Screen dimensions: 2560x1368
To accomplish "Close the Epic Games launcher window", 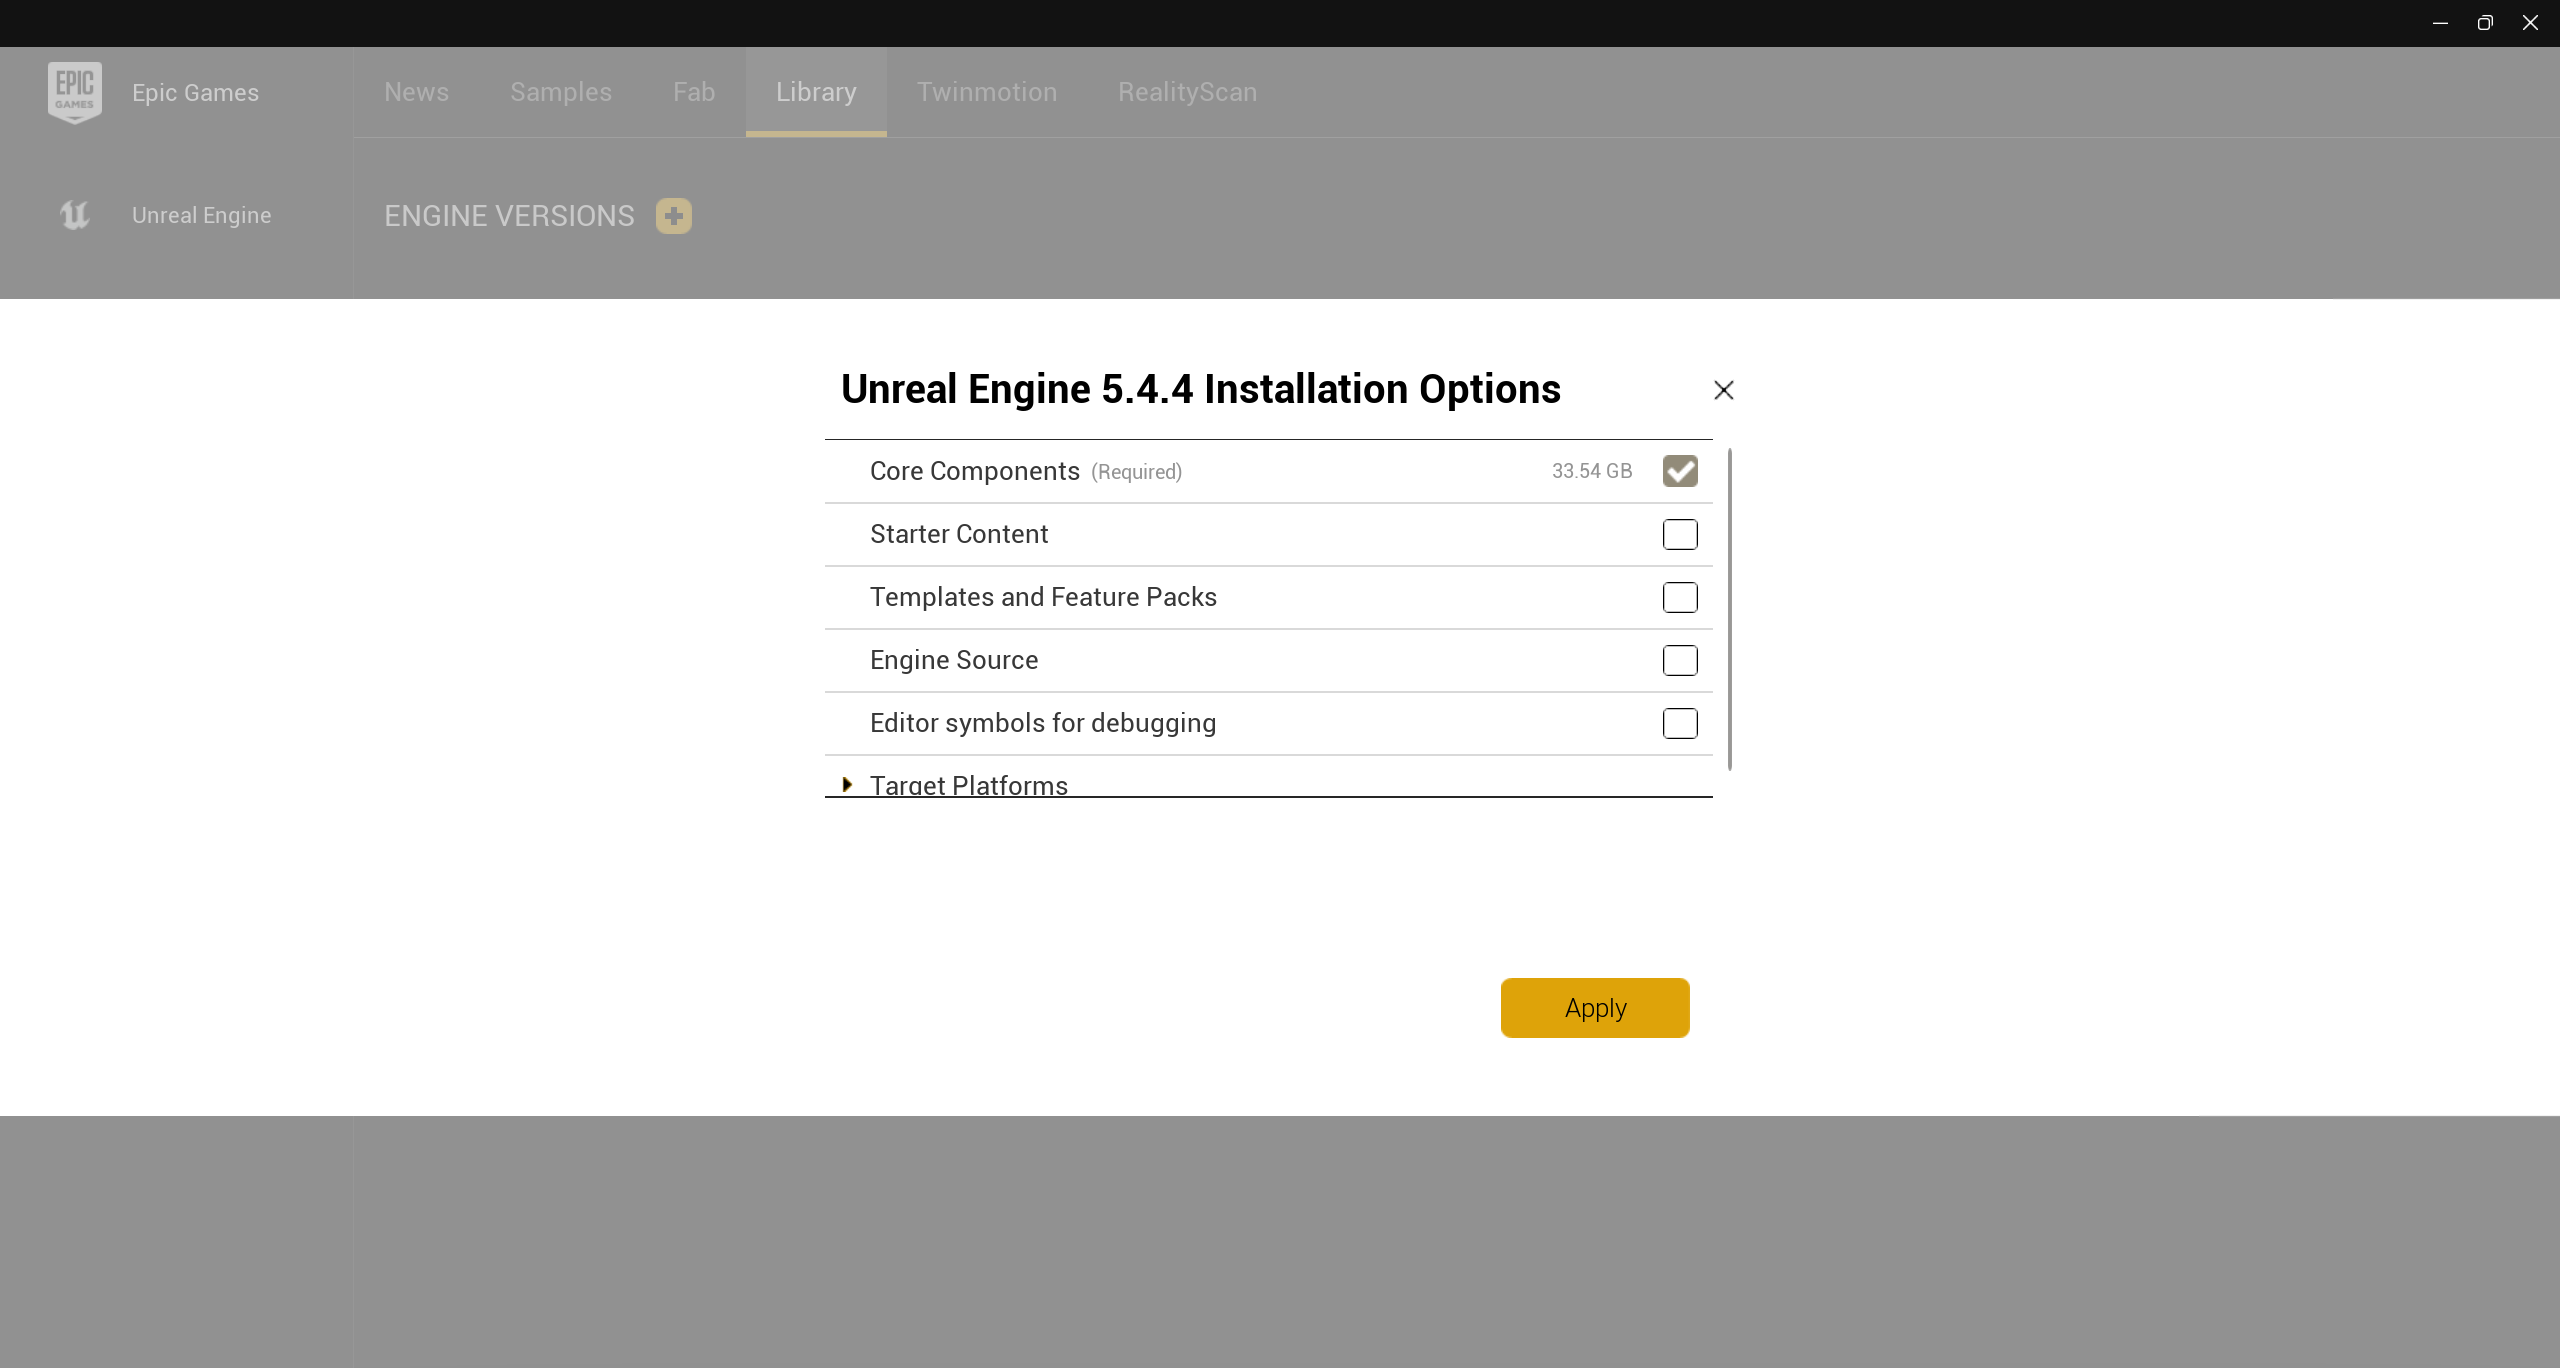I will tap(2530, 23).
